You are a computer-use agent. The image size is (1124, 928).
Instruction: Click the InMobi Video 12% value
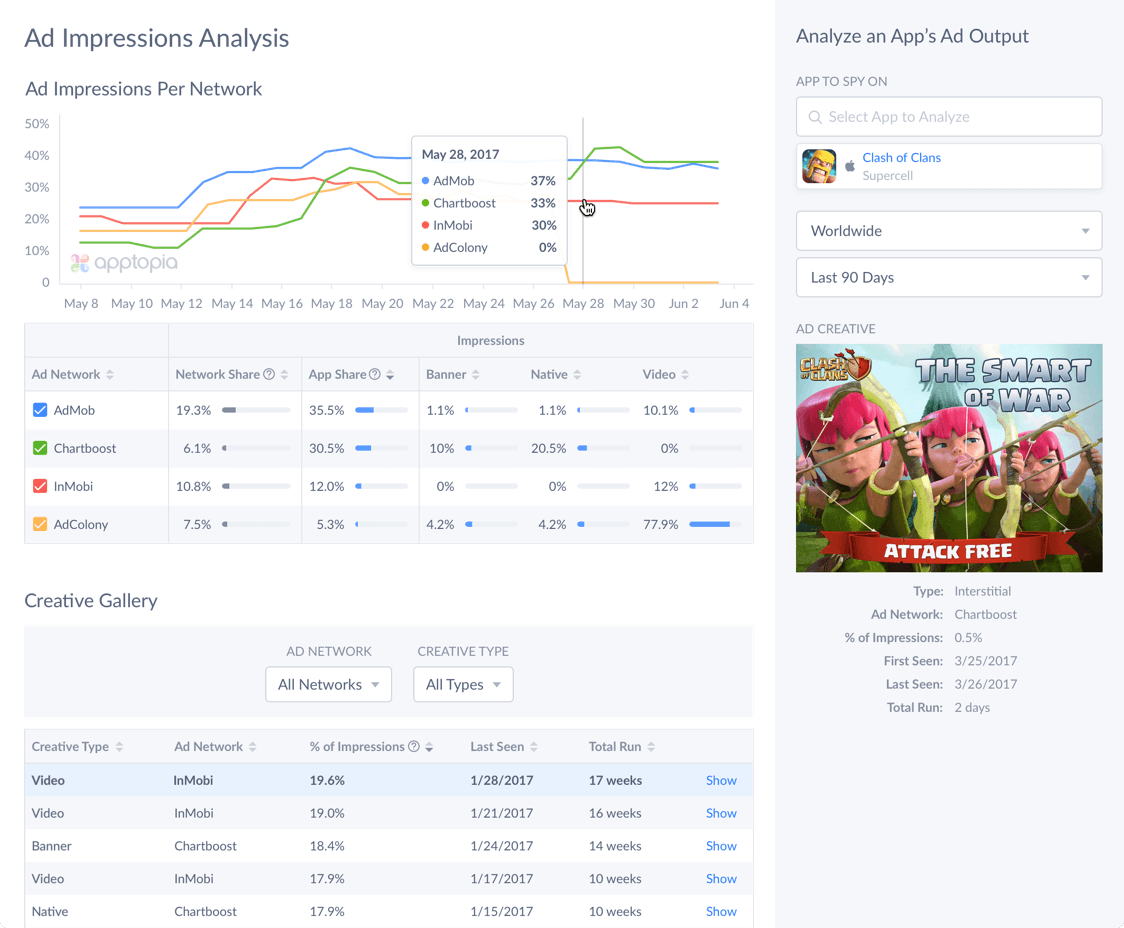(x=665, y=486)
